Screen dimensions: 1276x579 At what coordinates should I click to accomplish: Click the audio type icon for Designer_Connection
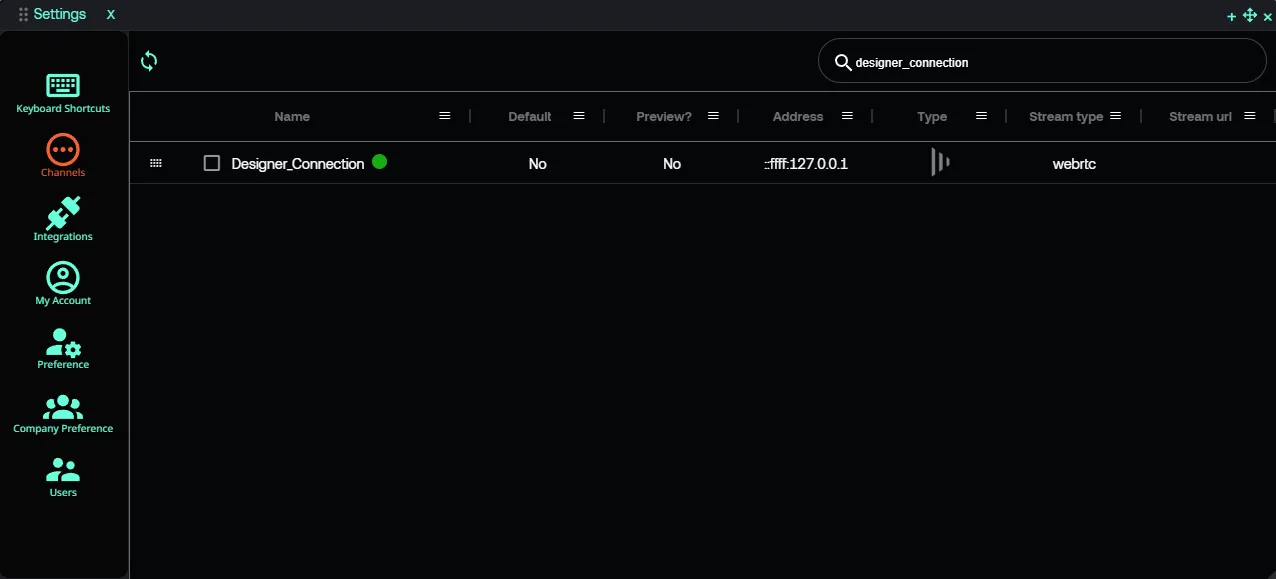pyautogui.click(x=939, y=162)
